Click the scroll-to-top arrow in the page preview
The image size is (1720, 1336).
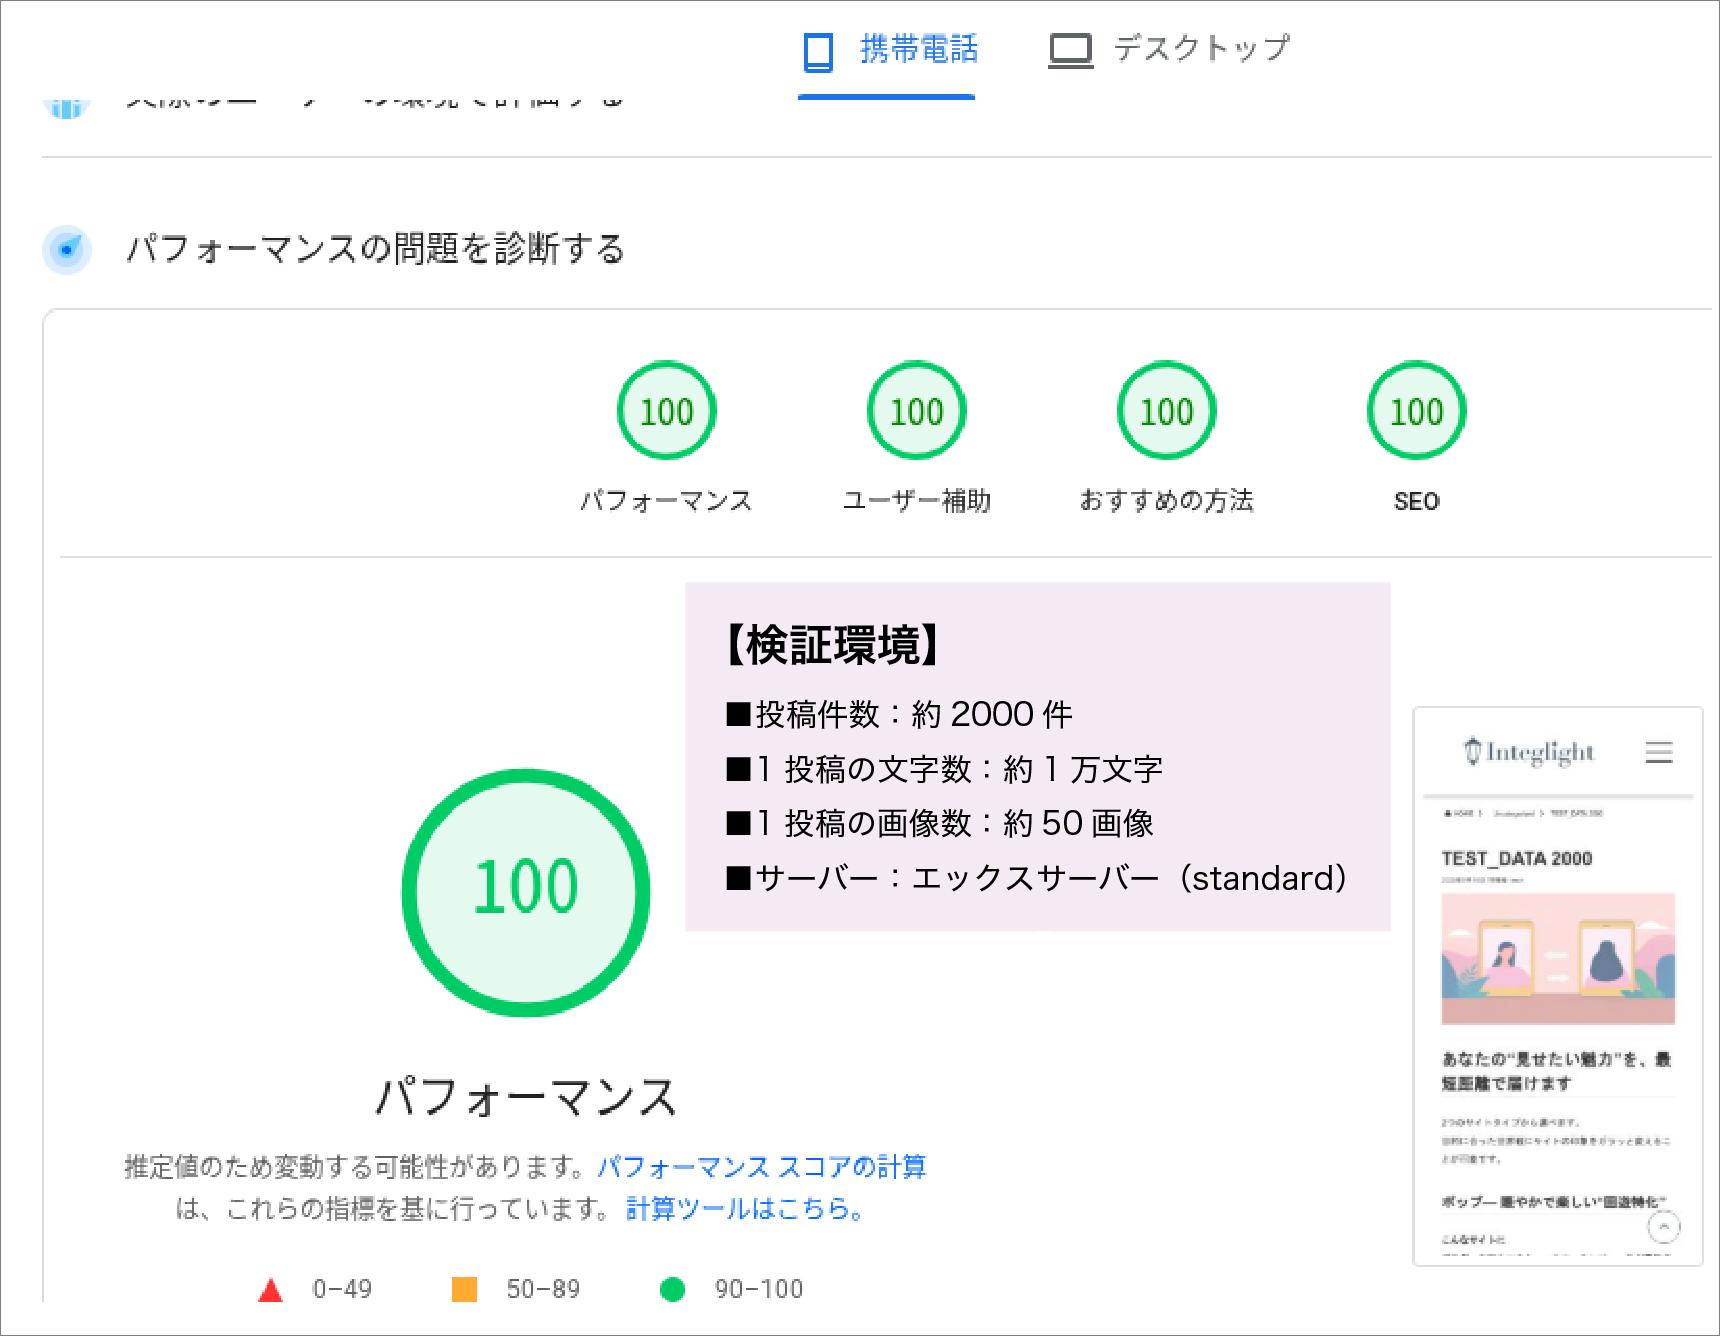click(x=1663, y=1226)
